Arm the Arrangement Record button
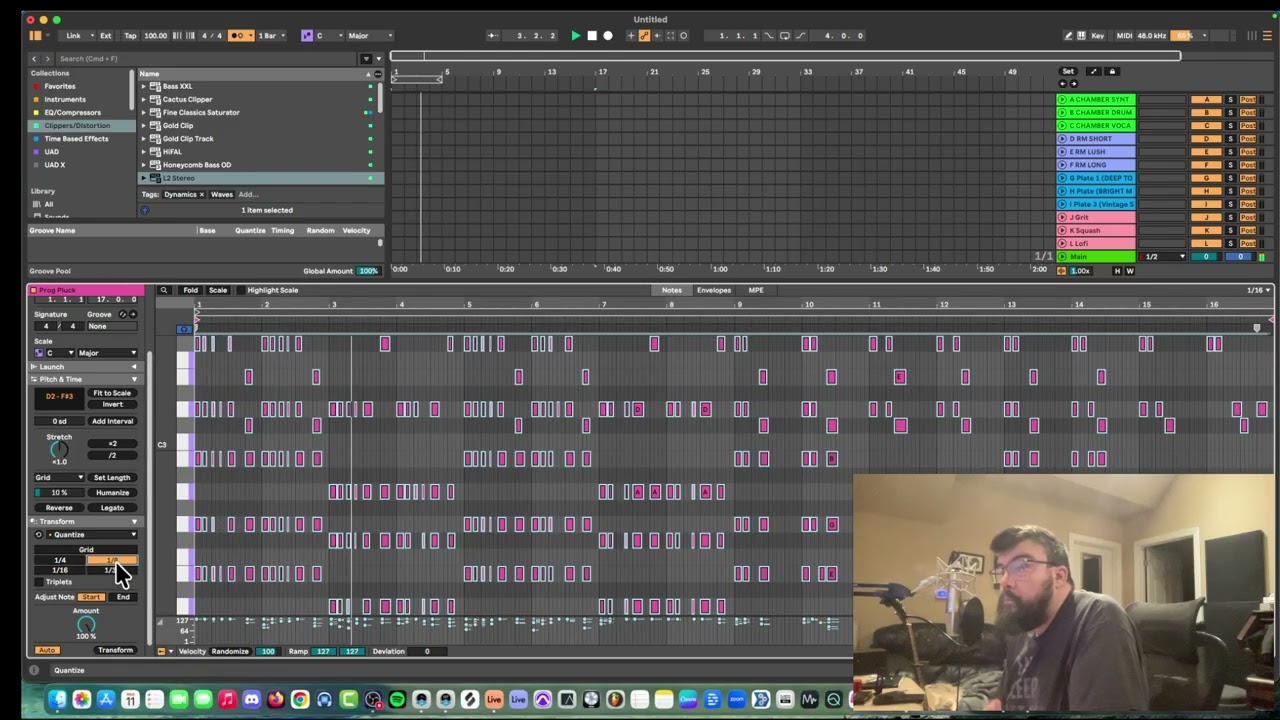 pyautogui.click(x=608, y=36)
